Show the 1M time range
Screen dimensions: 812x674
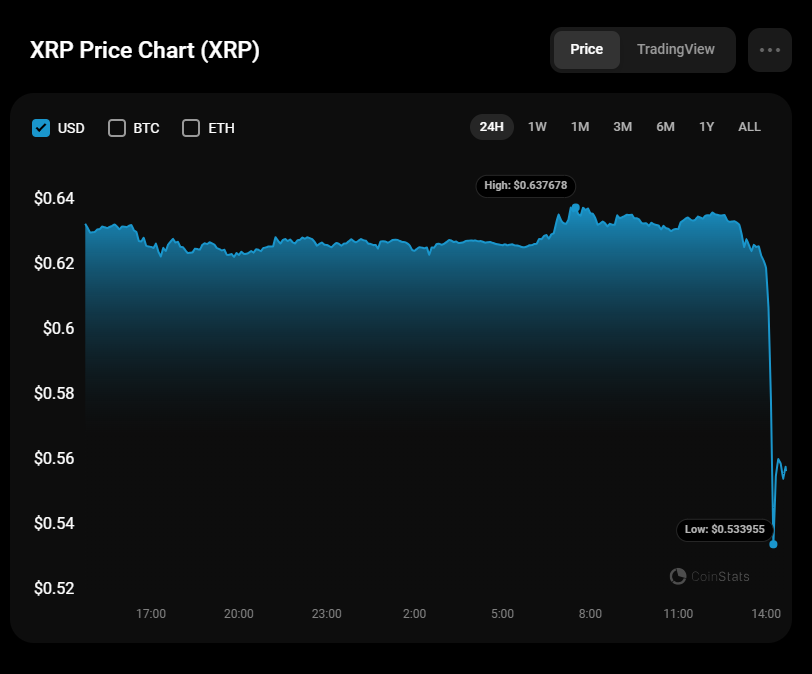pyautogui.click(x=580, y=127)
